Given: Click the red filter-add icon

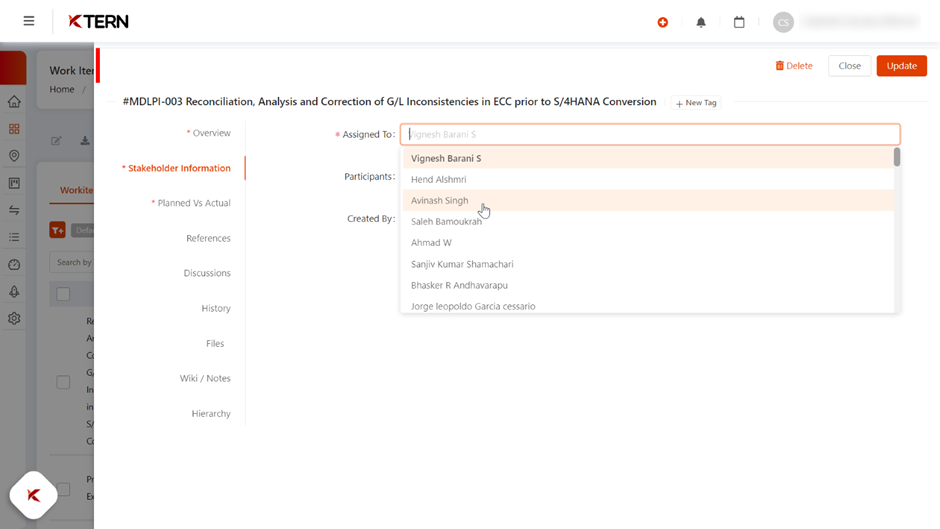Looking at the screenshot, I should click(58, 230).
